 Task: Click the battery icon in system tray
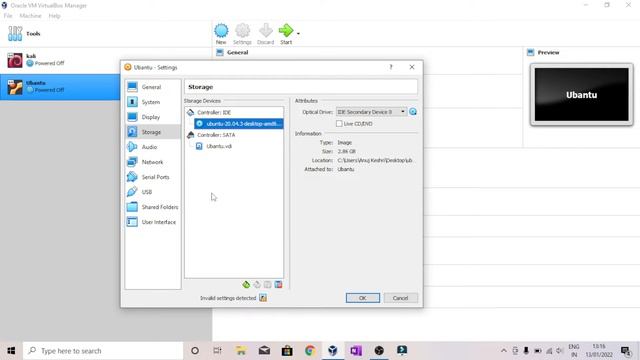[538, 351]
